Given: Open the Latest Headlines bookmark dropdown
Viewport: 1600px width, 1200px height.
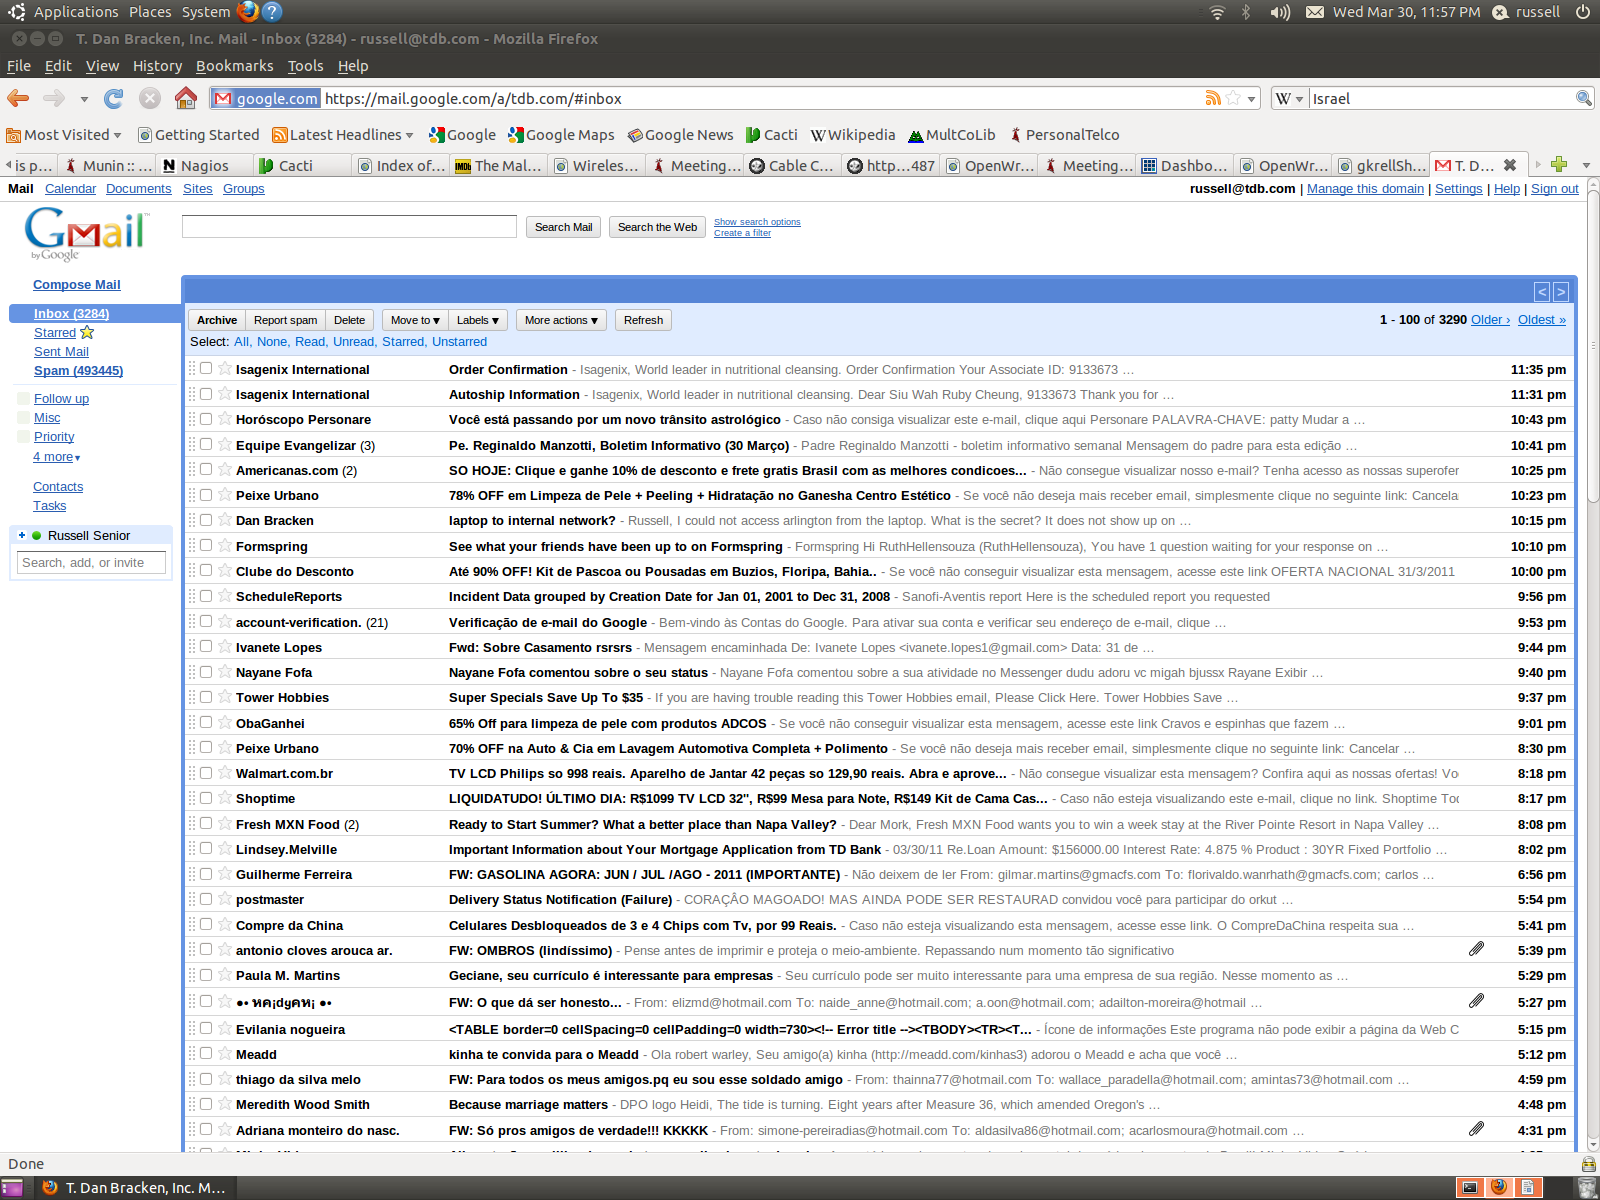Looking at the screenshot, I should click(343, 135).
